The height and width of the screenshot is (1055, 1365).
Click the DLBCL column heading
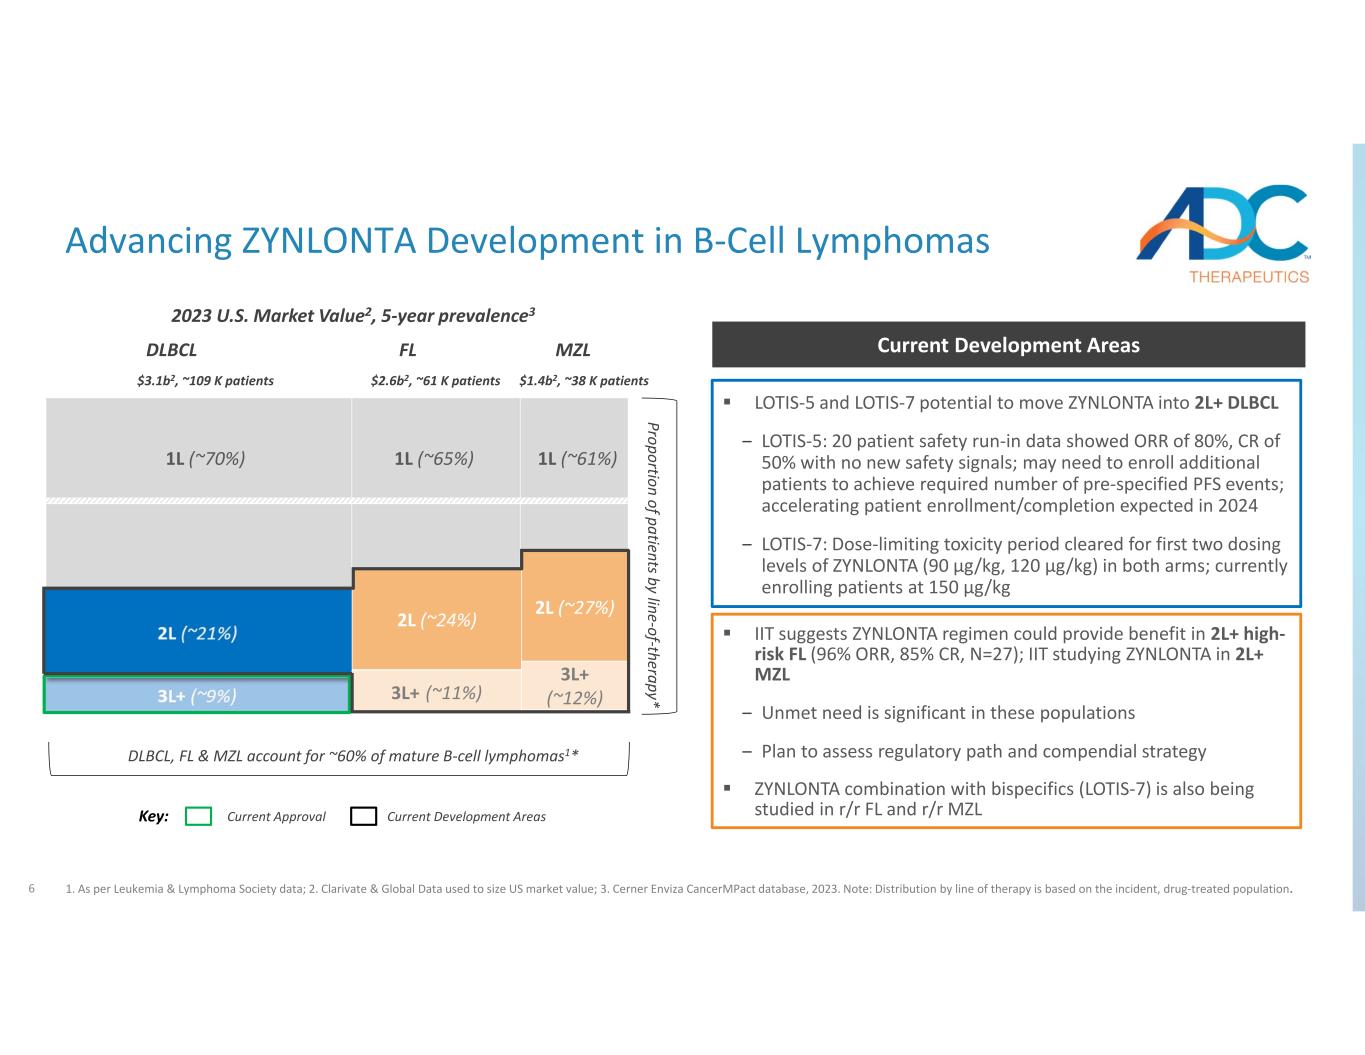[x=172, y=350]
